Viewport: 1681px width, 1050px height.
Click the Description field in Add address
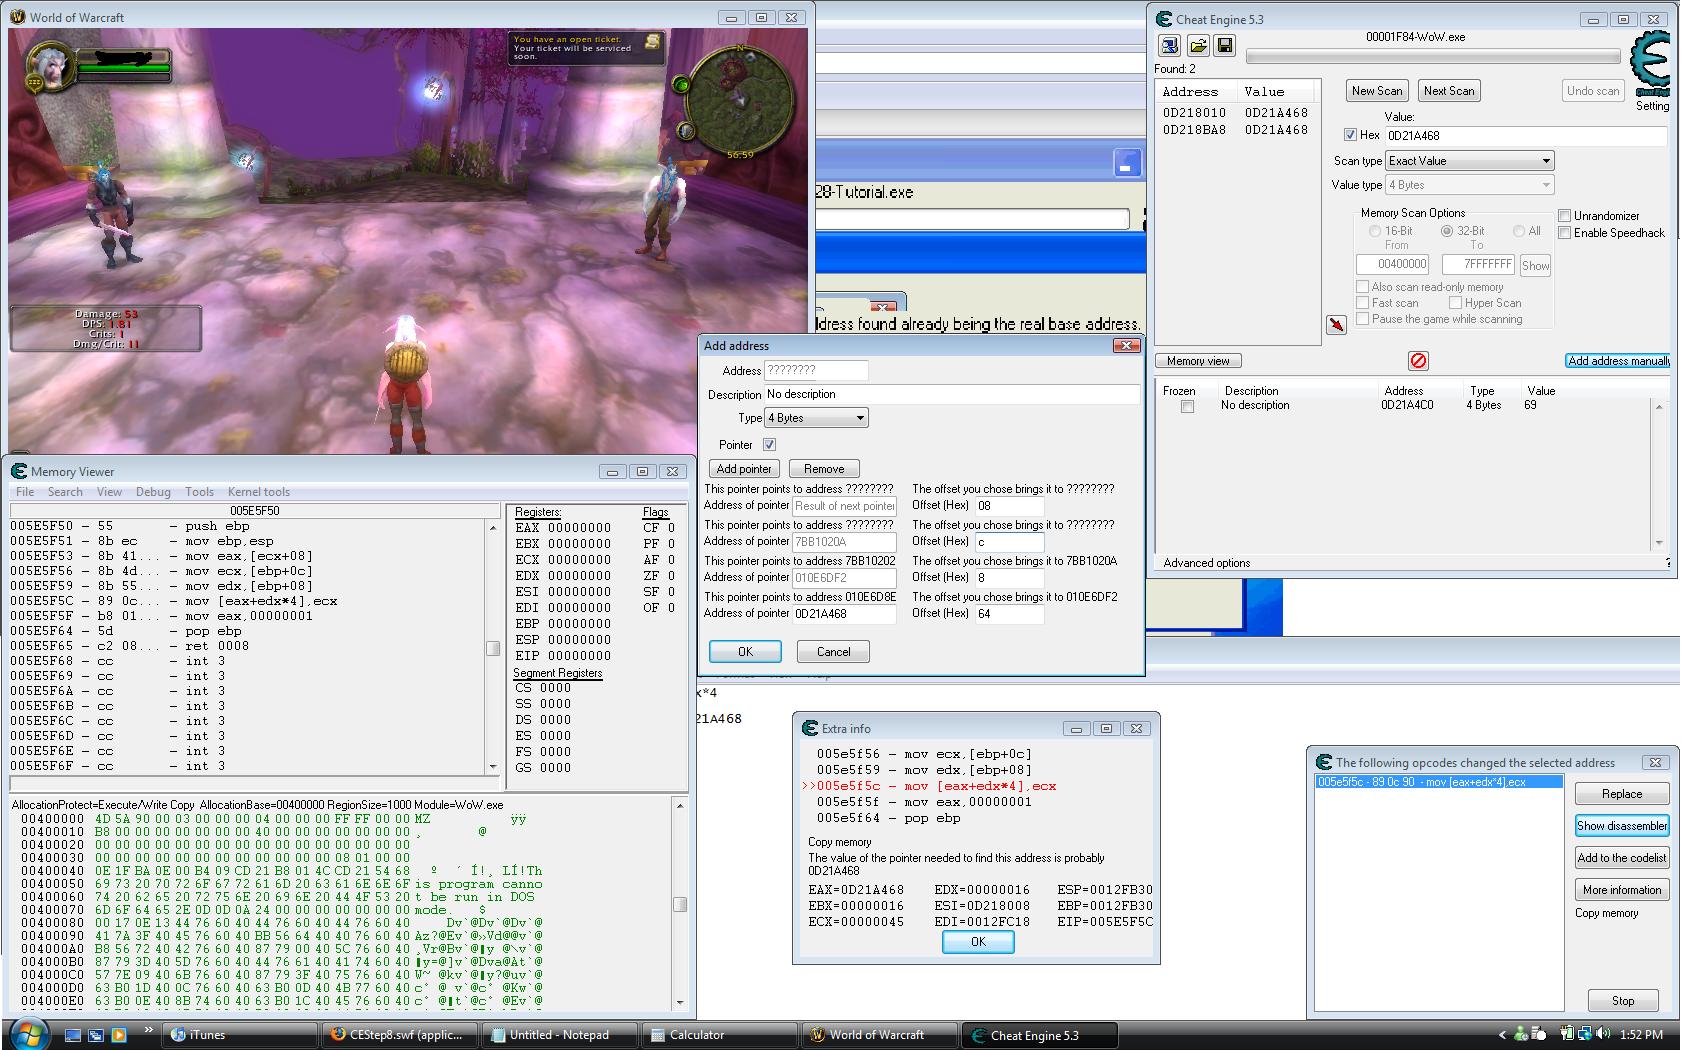tap(951, 395)
